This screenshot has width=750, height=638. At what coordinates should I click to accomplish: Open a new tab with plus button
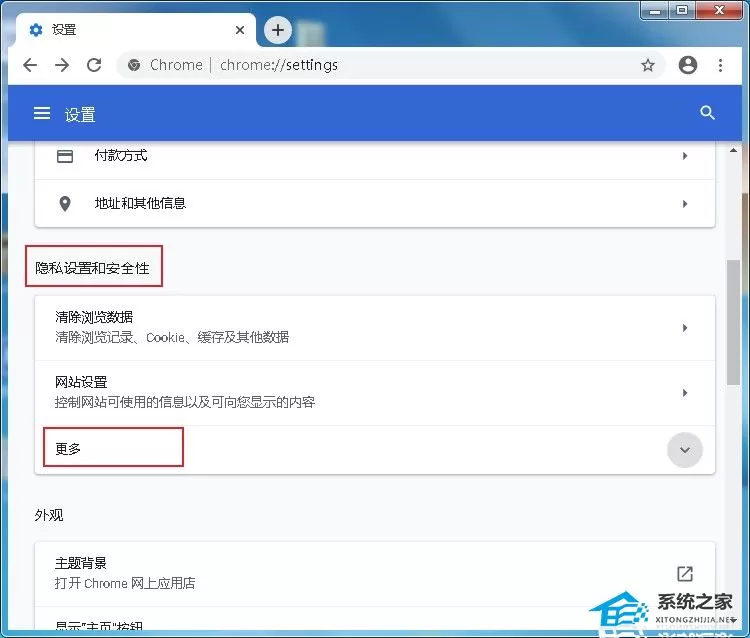[x=278, y=30]
